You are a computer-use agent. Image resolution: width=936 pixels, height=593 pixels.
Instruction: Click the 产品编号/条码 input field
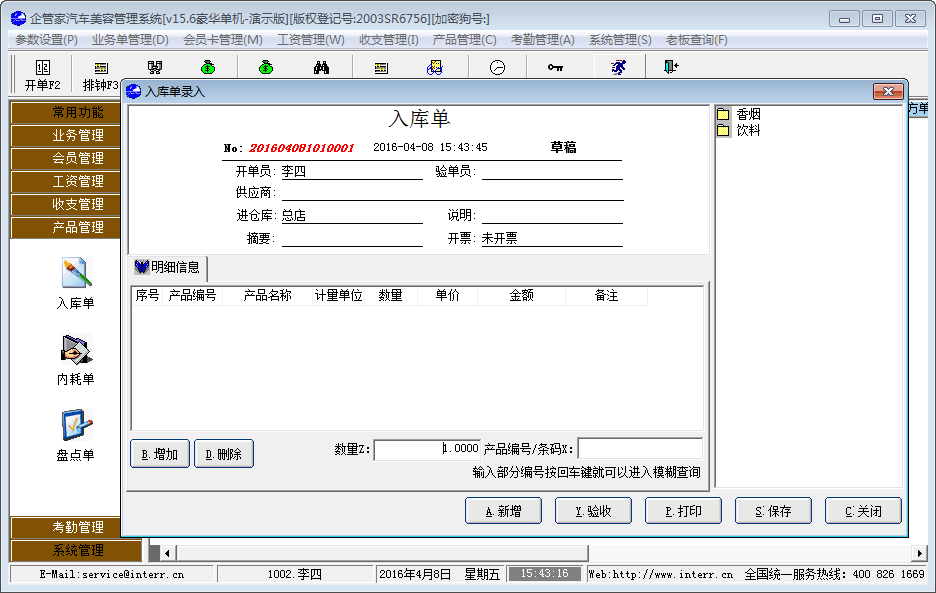[640, 449]
